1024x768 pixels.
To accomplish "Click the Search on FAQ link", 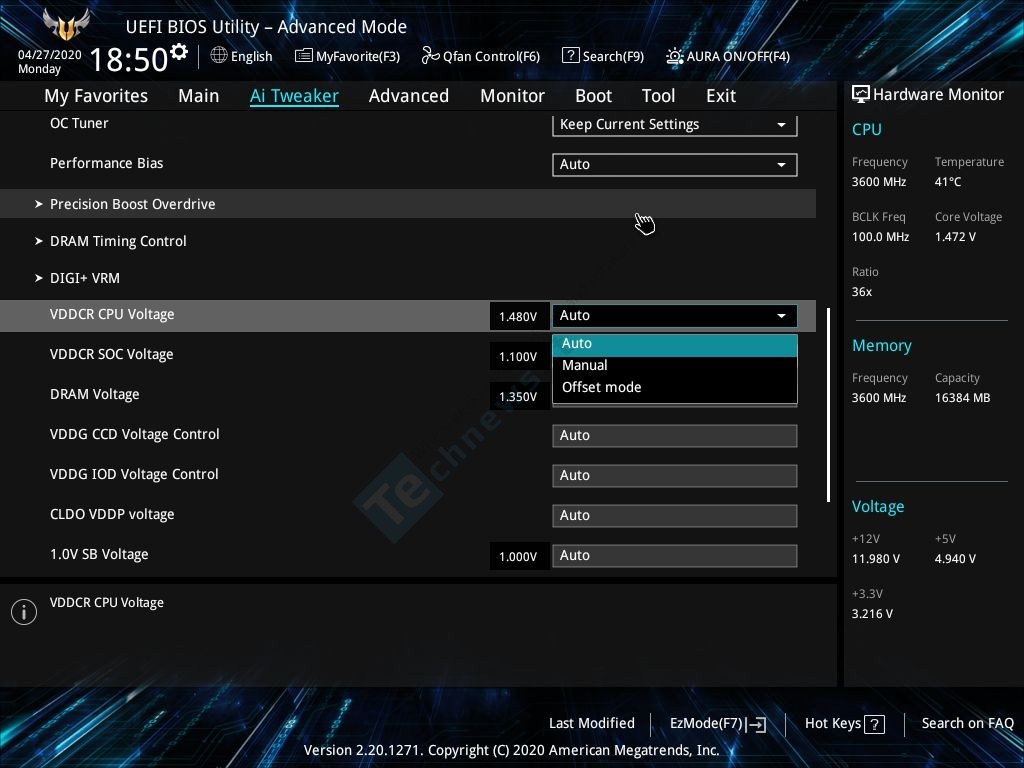I will coord(967,724).
